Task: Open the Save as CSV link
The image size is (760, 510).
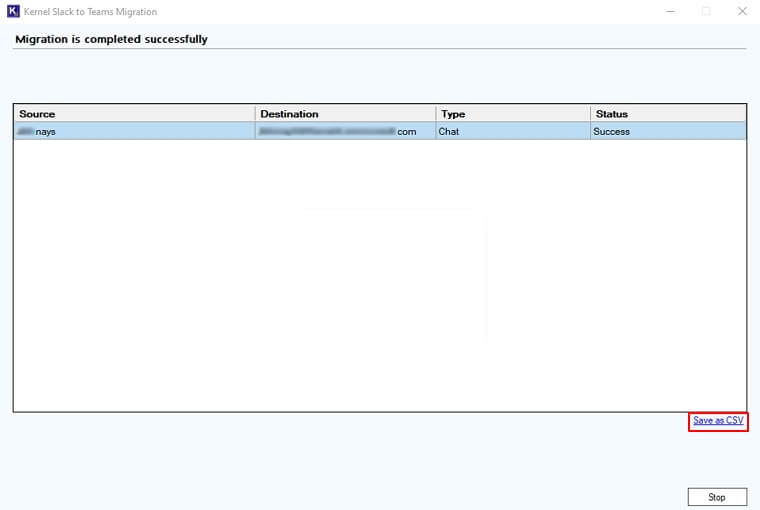Action: [x=718, y=420]
